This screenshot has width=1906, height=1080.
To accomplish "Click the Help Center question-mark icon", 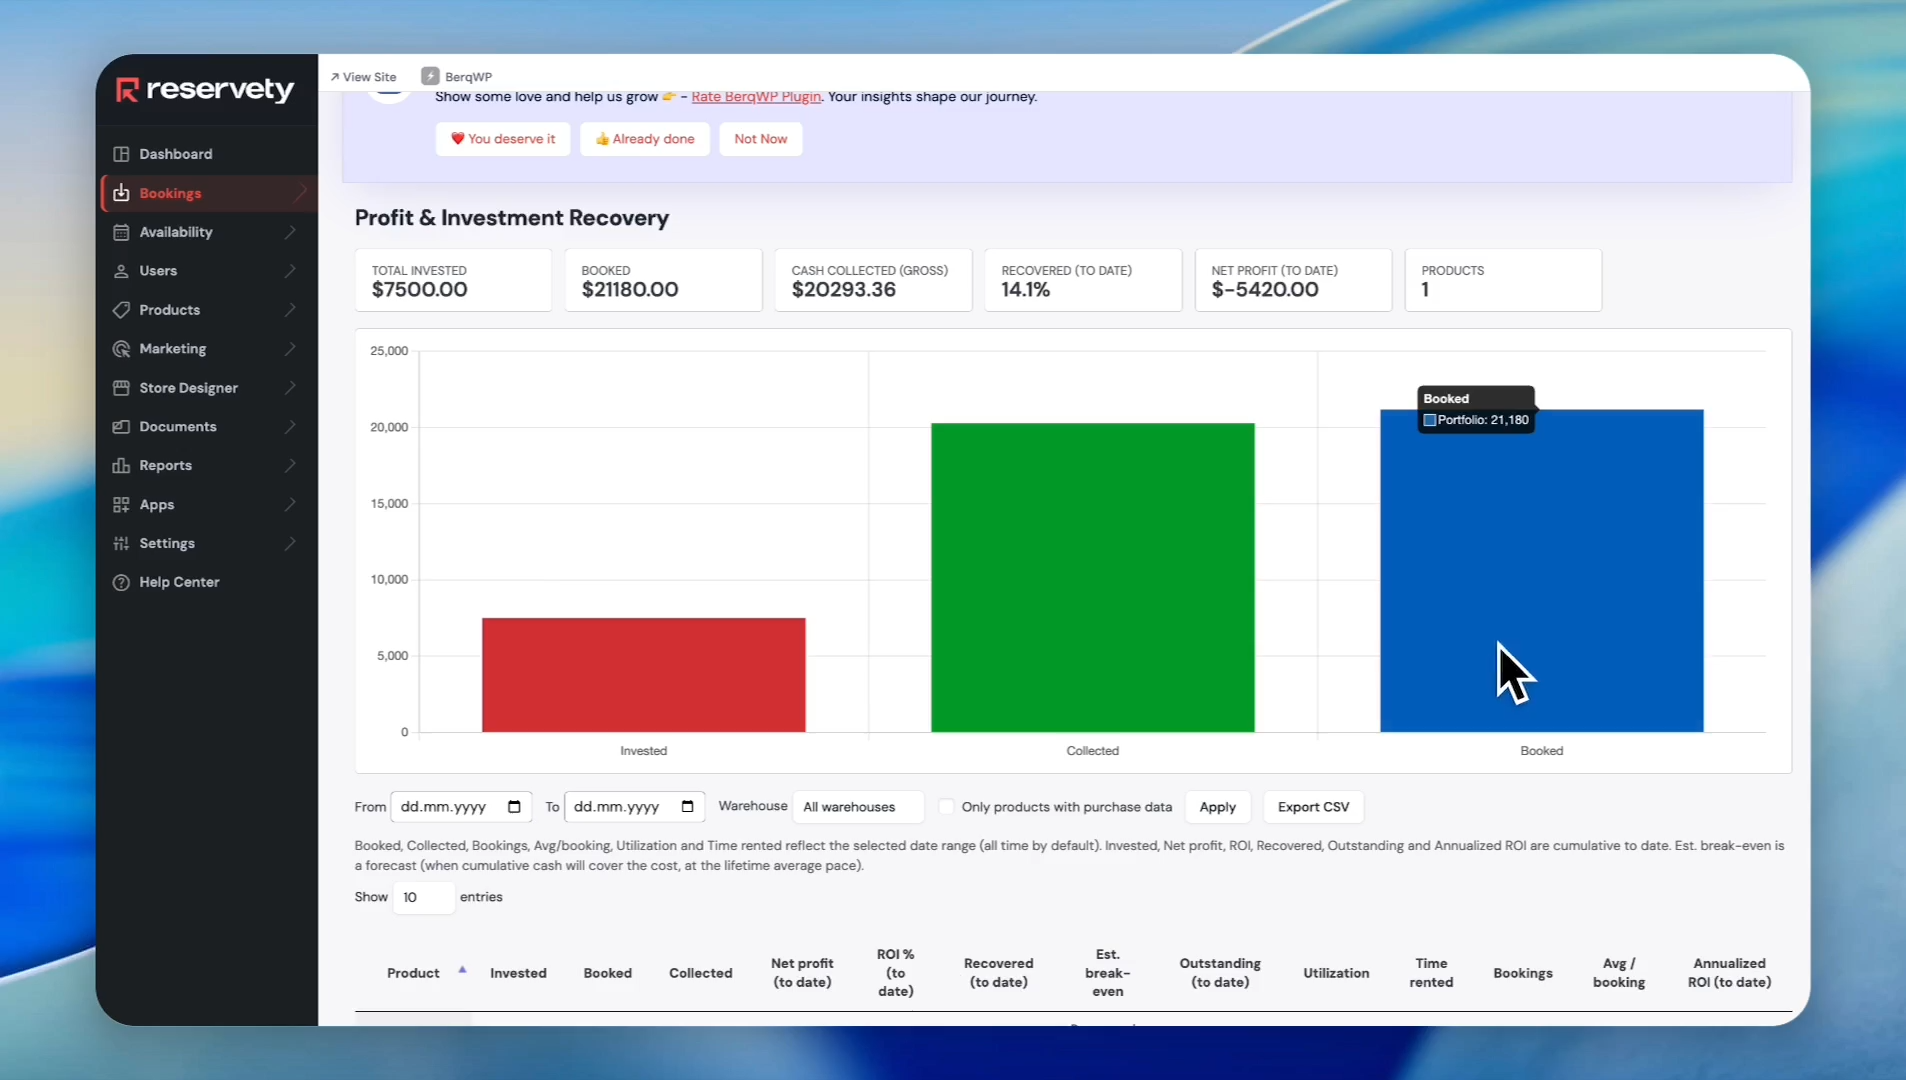I will pyautogui.click(x=121, y=582).
